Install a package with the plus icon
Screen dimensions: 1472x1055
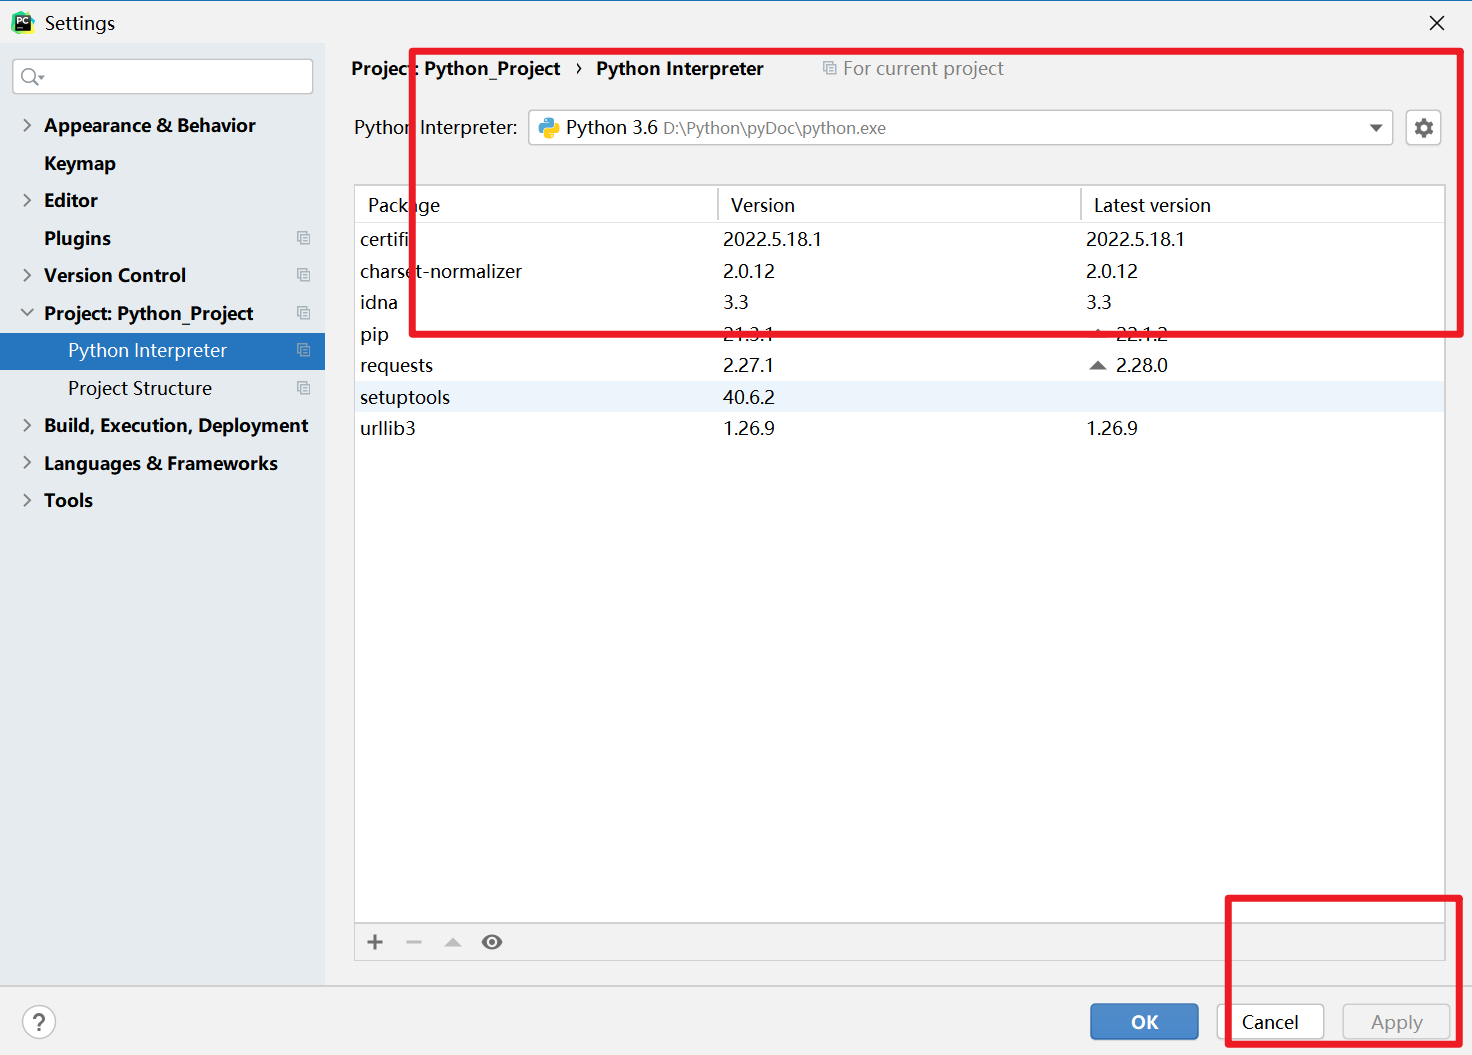coord(375,942)
